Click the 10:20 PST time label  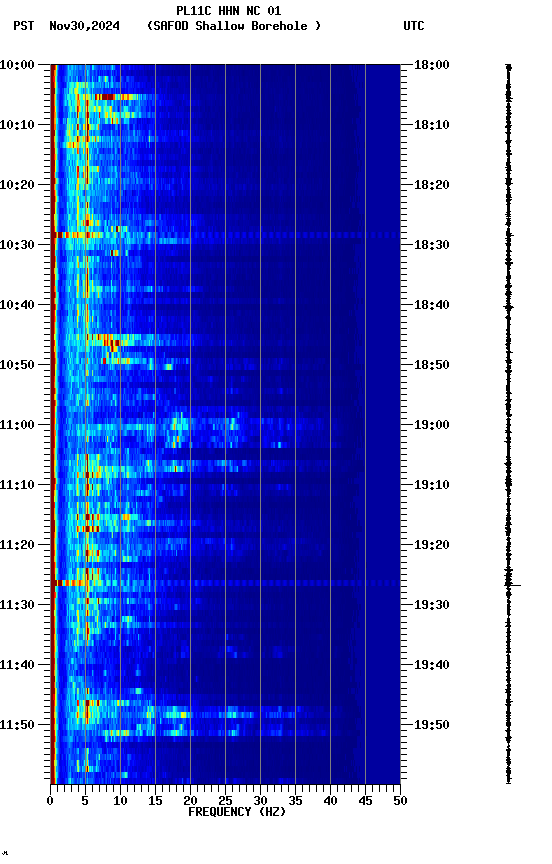pyautogui.click(x=17, y=185)
